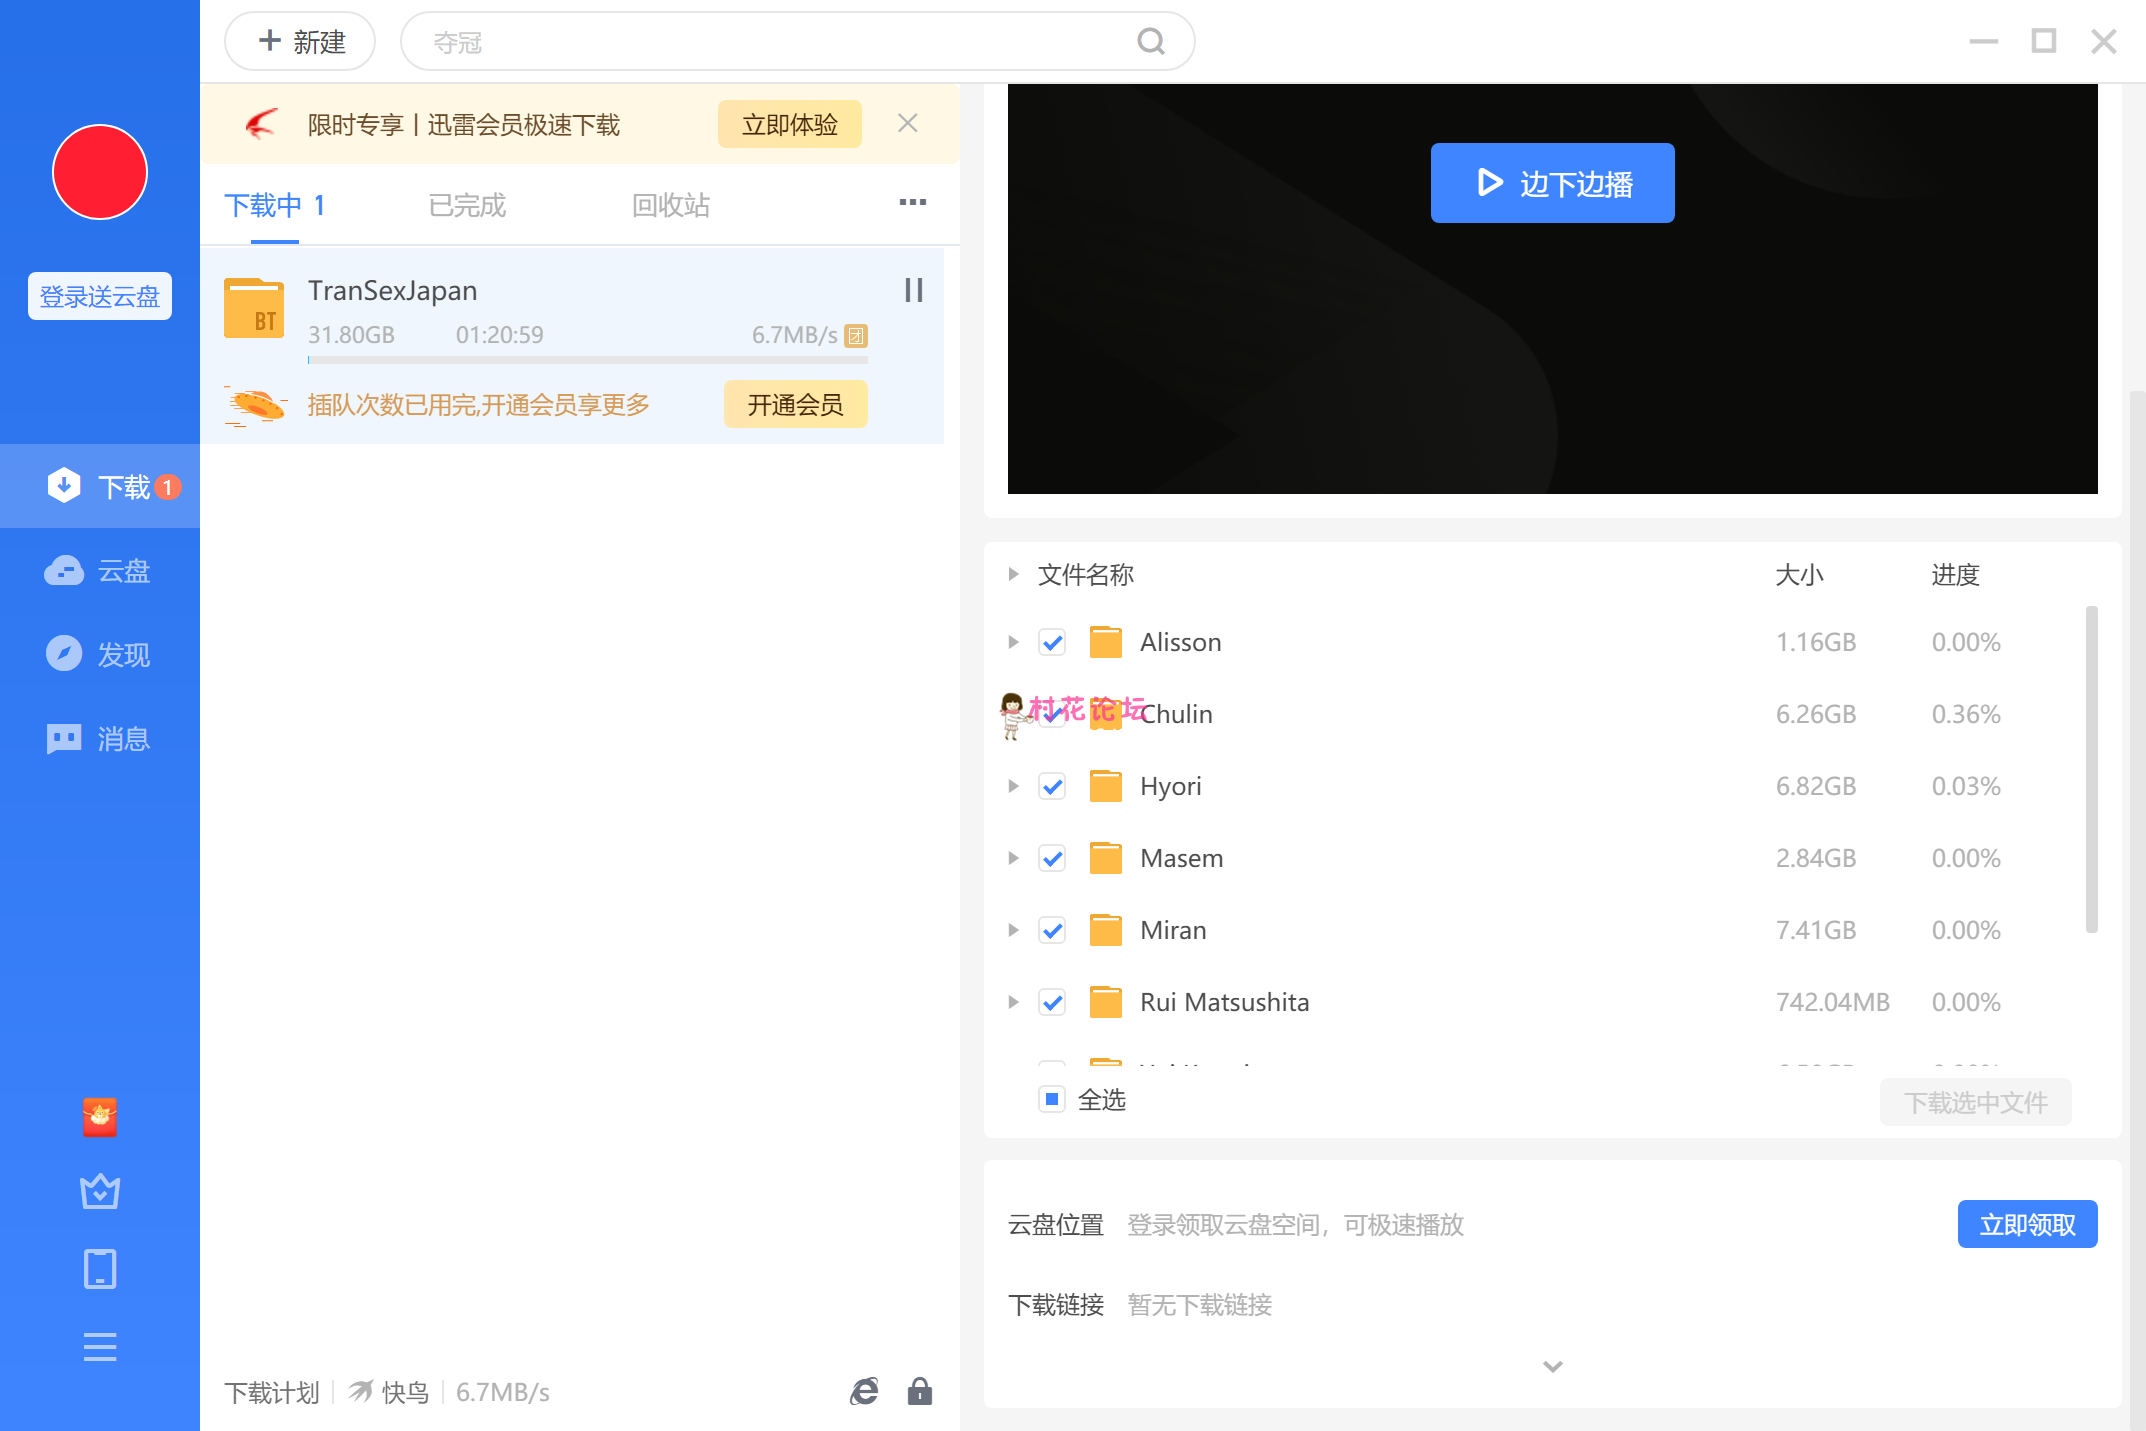The image size is (2146, 1431).
Task: Click the 开通会员 button
Action: click(x=796, y=404)
